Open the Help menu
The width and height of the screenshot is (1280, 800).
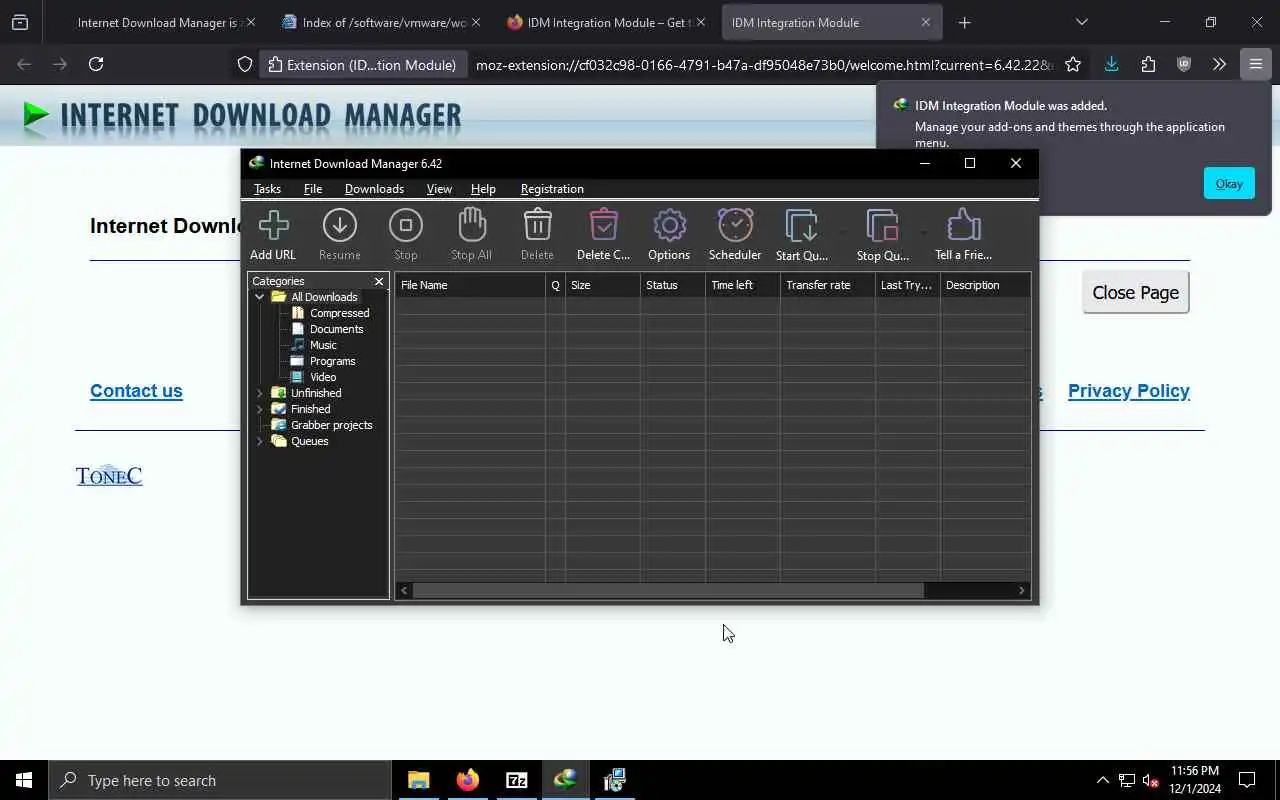(483, 189)
